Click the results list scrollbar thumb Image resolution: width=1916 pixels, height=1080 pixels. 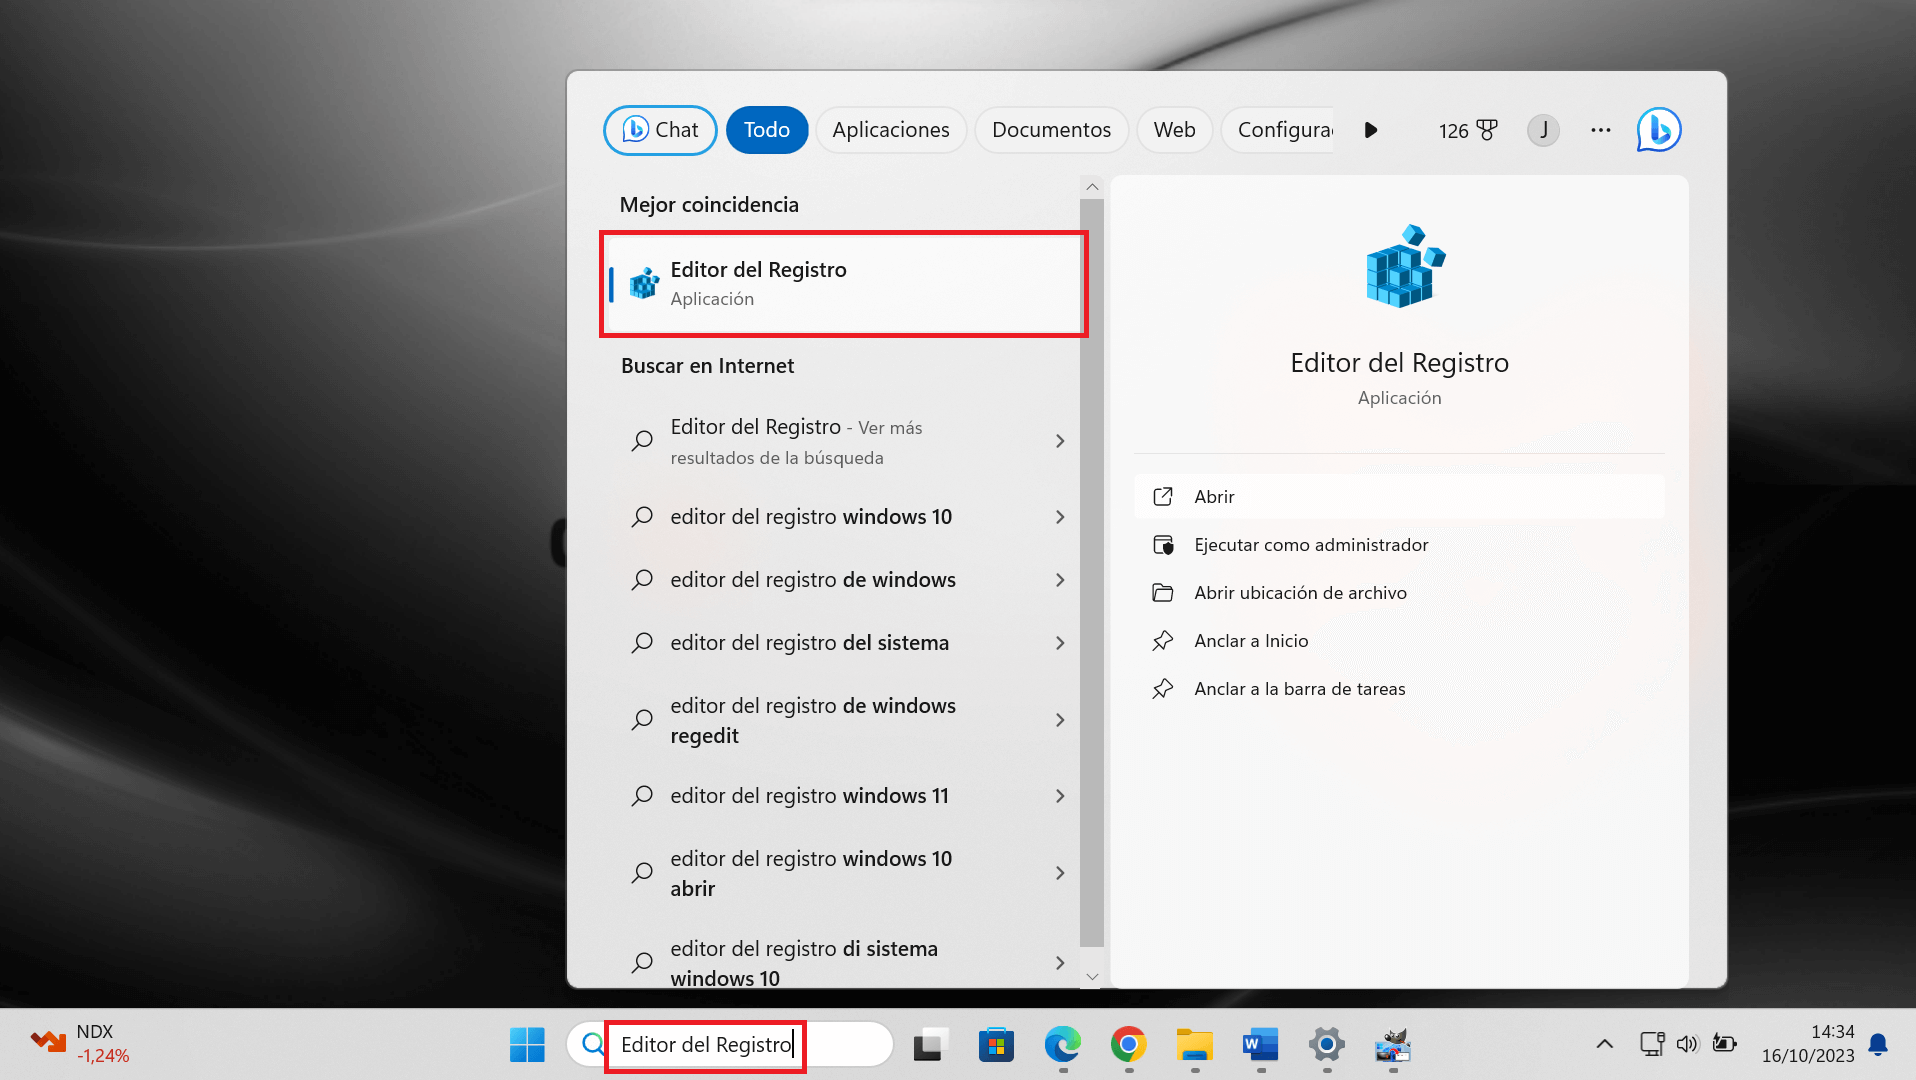click(1092, 572)
